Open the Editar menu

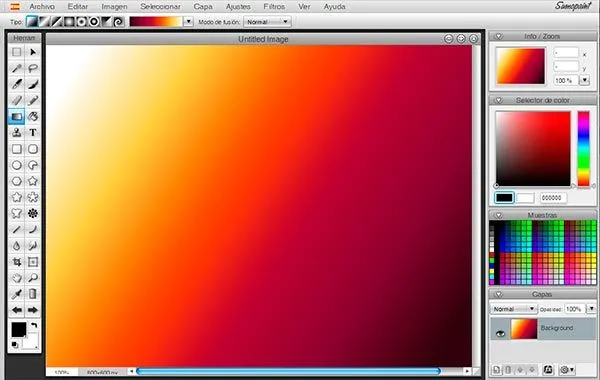pyautogui.click(x=78, y=7)
